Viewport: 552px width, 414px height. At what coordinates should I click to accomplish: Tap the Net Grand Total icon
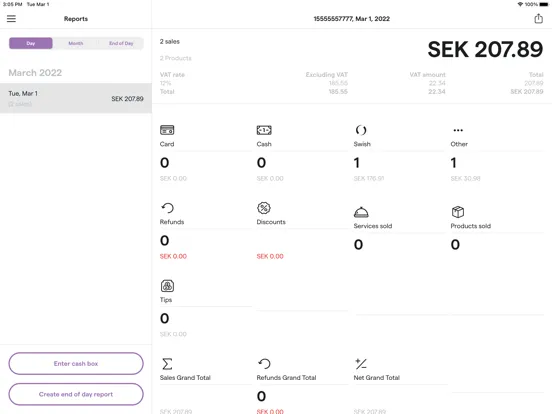361,364
